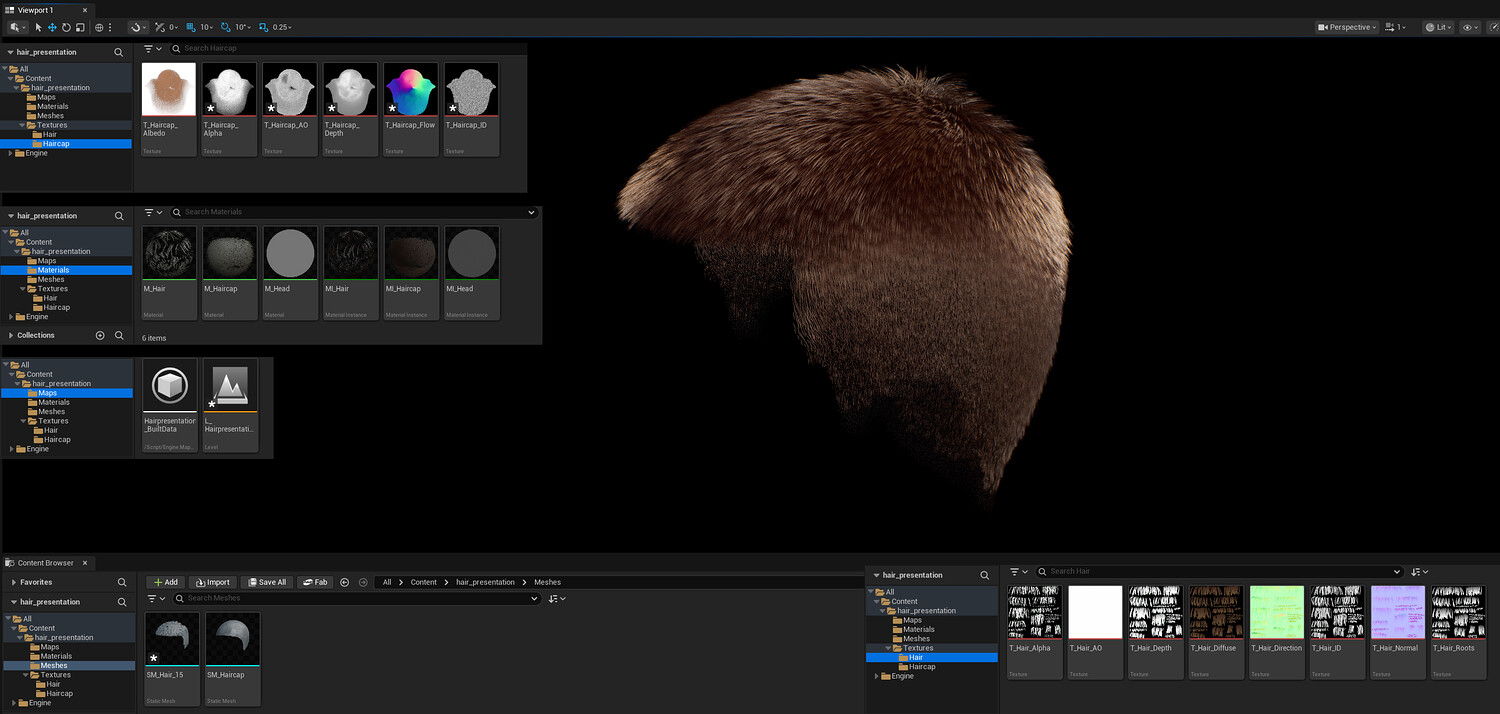Toggle rotation snapping
This screenshot has height=714, width=1500.
[x=226, y=28]
